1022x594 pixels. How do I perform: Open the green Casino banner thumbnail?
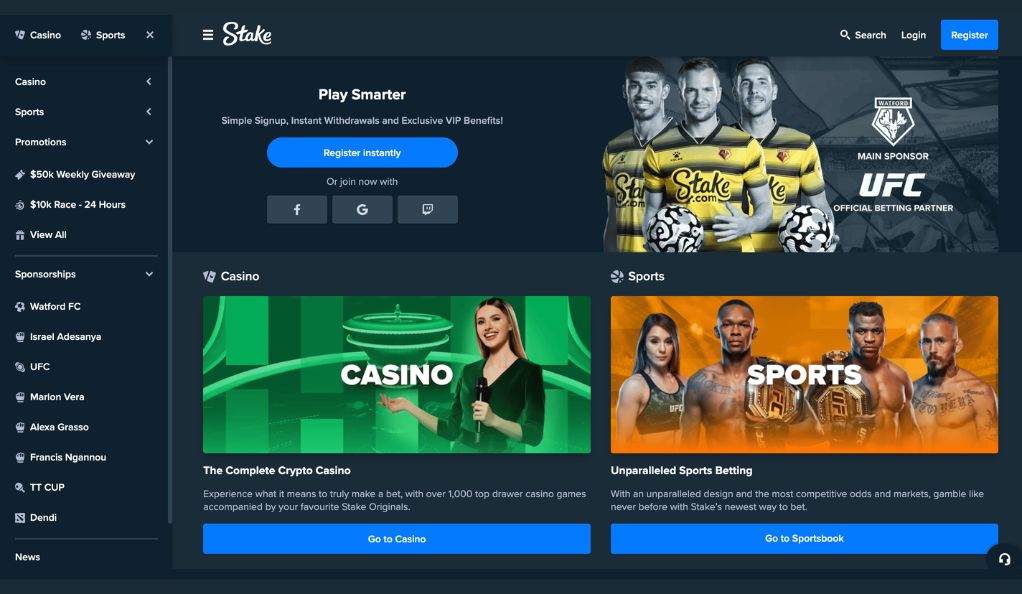[x=397, y=374]
